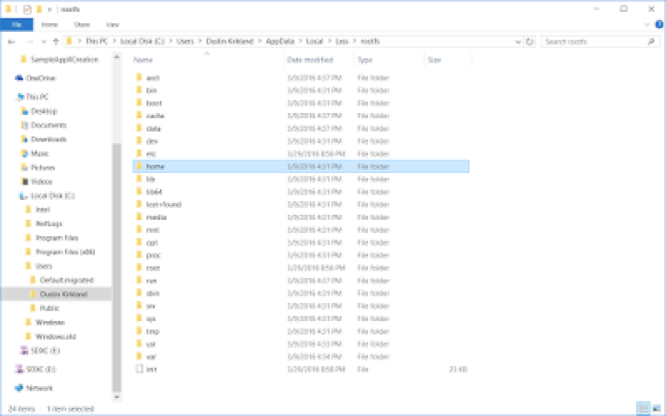Switch to Details view icon in status bar

point(643,409)
